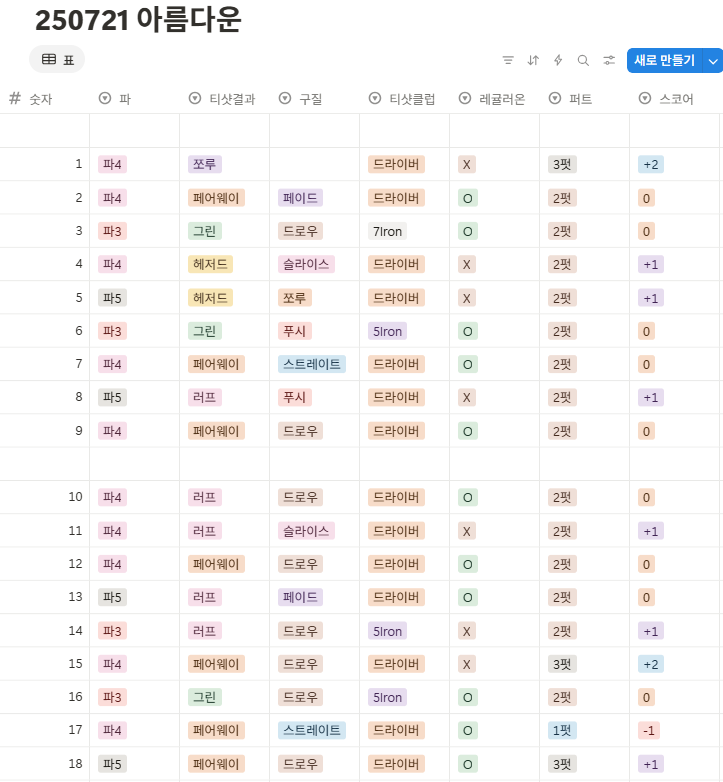Open the search magnifier icon
Image resolution: width=723 pixels, height=782 pixels.
583,60
